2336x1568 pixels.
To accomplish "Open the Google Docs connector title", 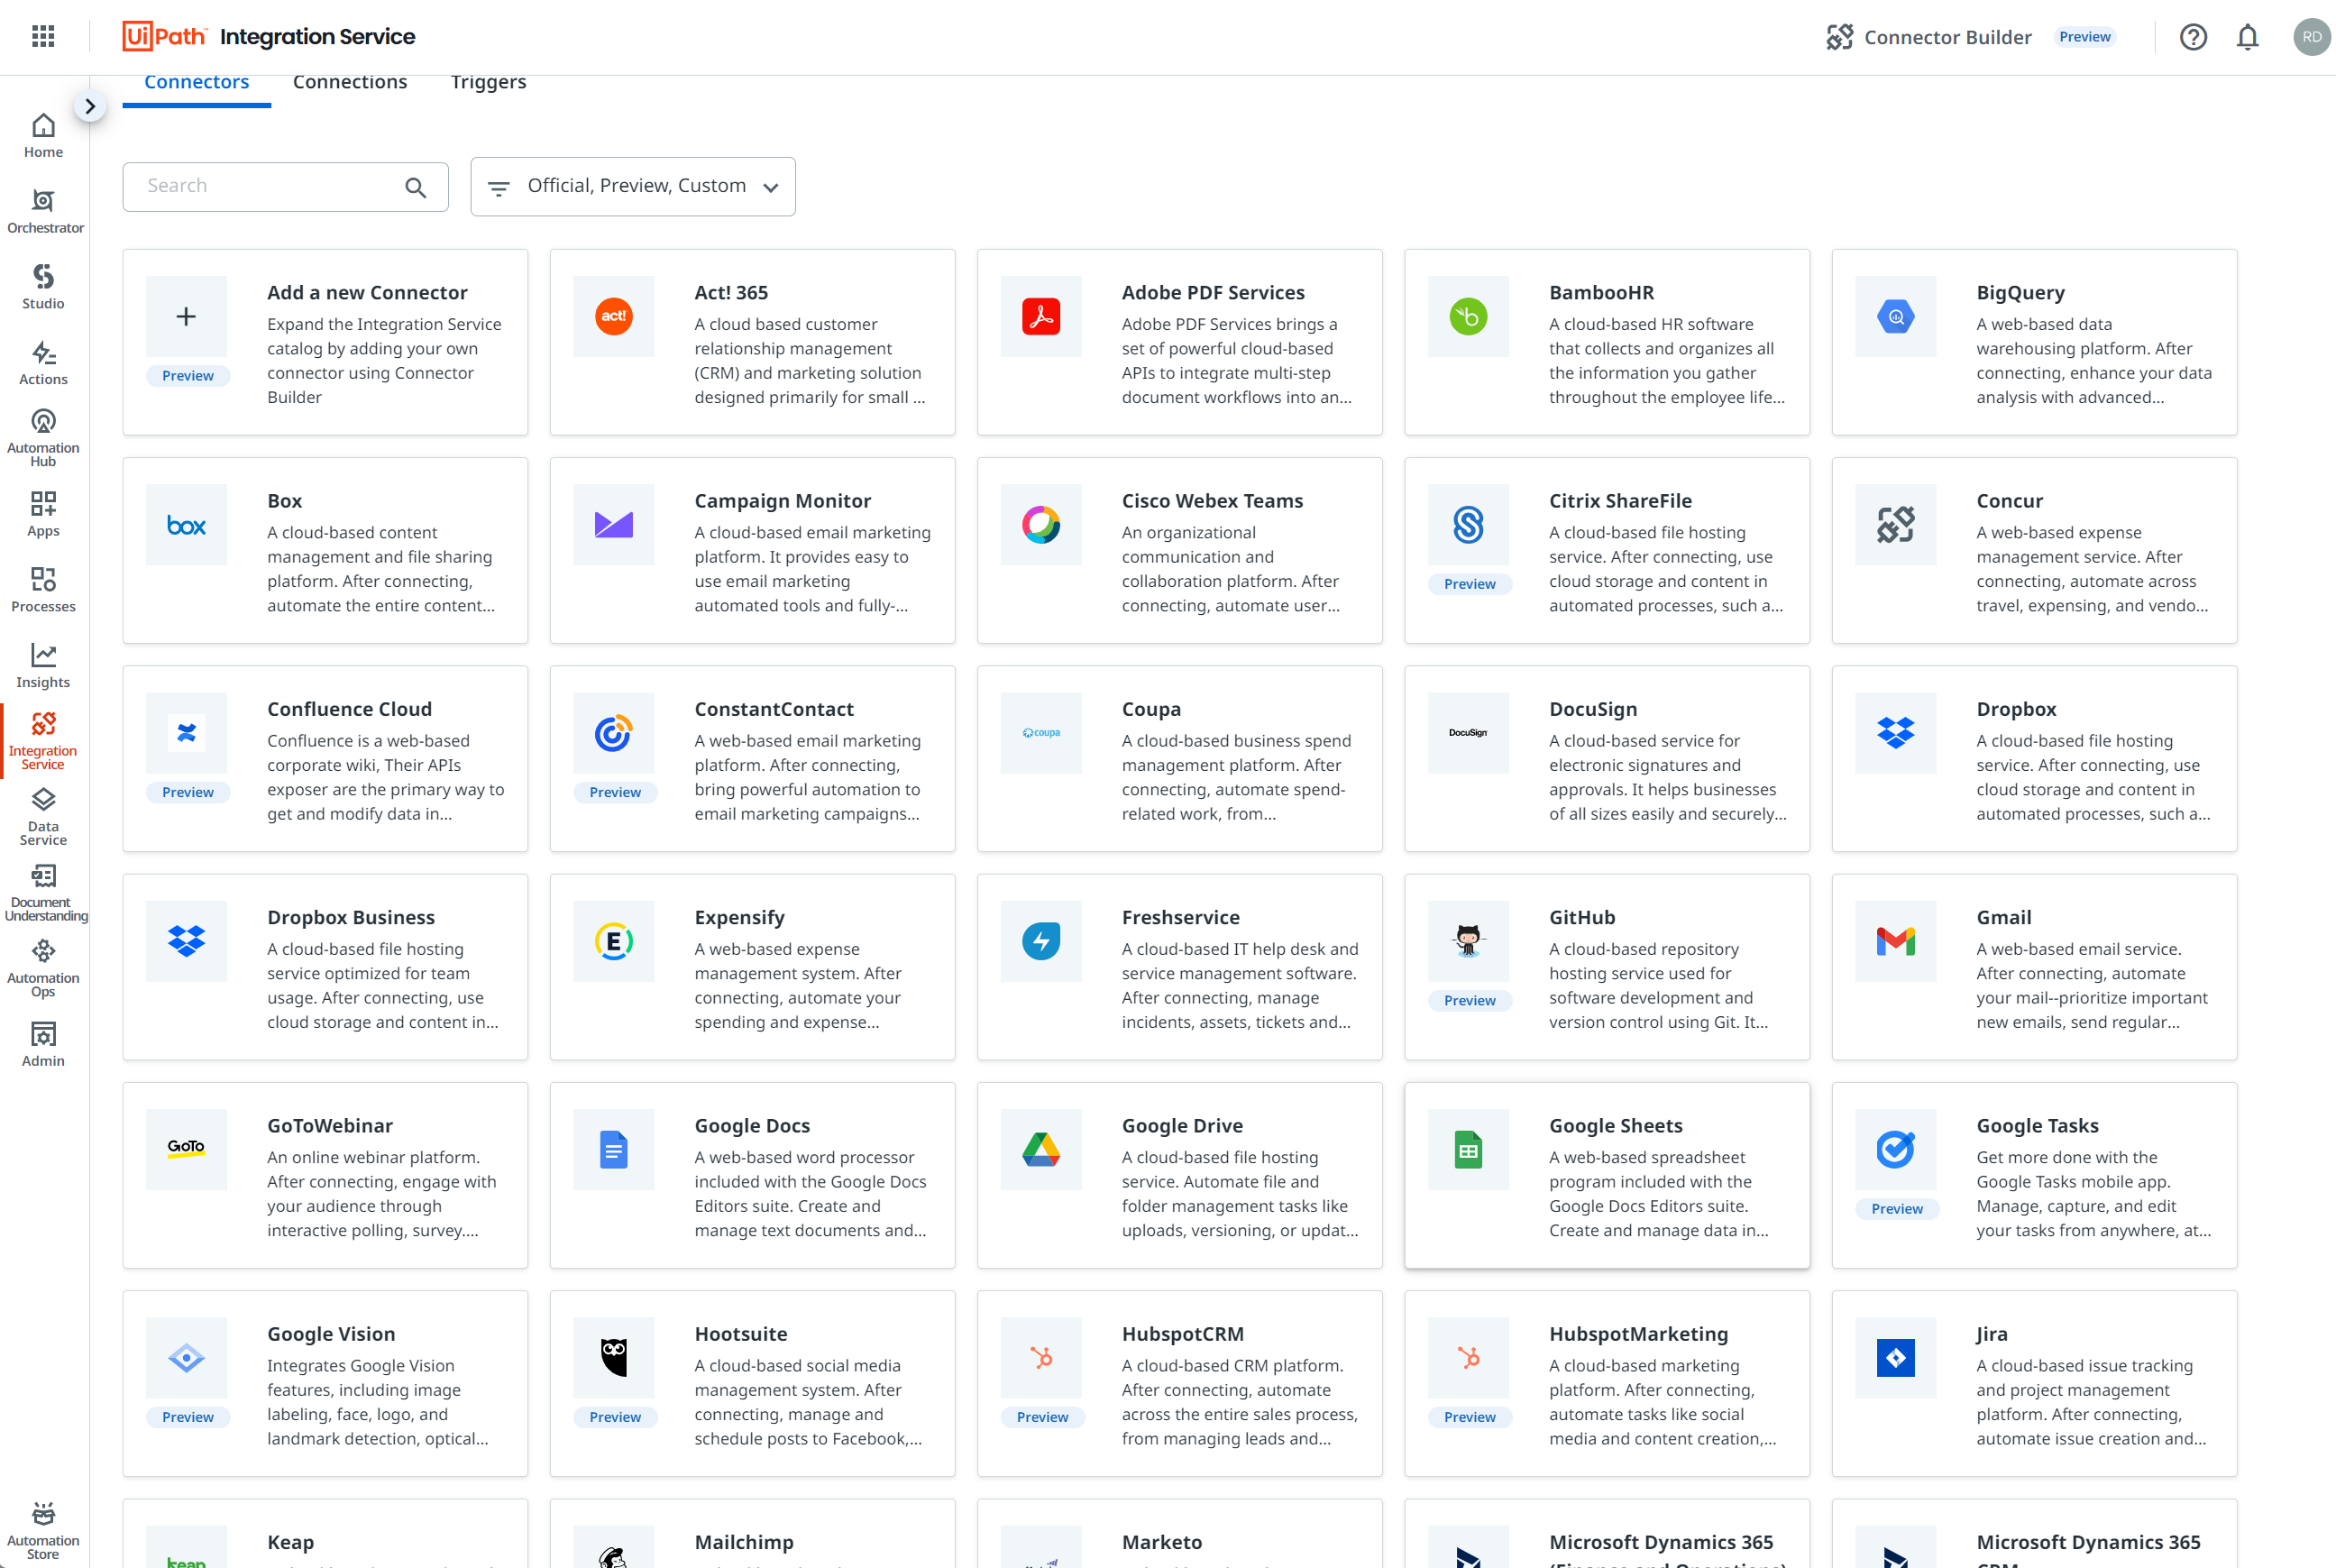I will [752, 1126].
